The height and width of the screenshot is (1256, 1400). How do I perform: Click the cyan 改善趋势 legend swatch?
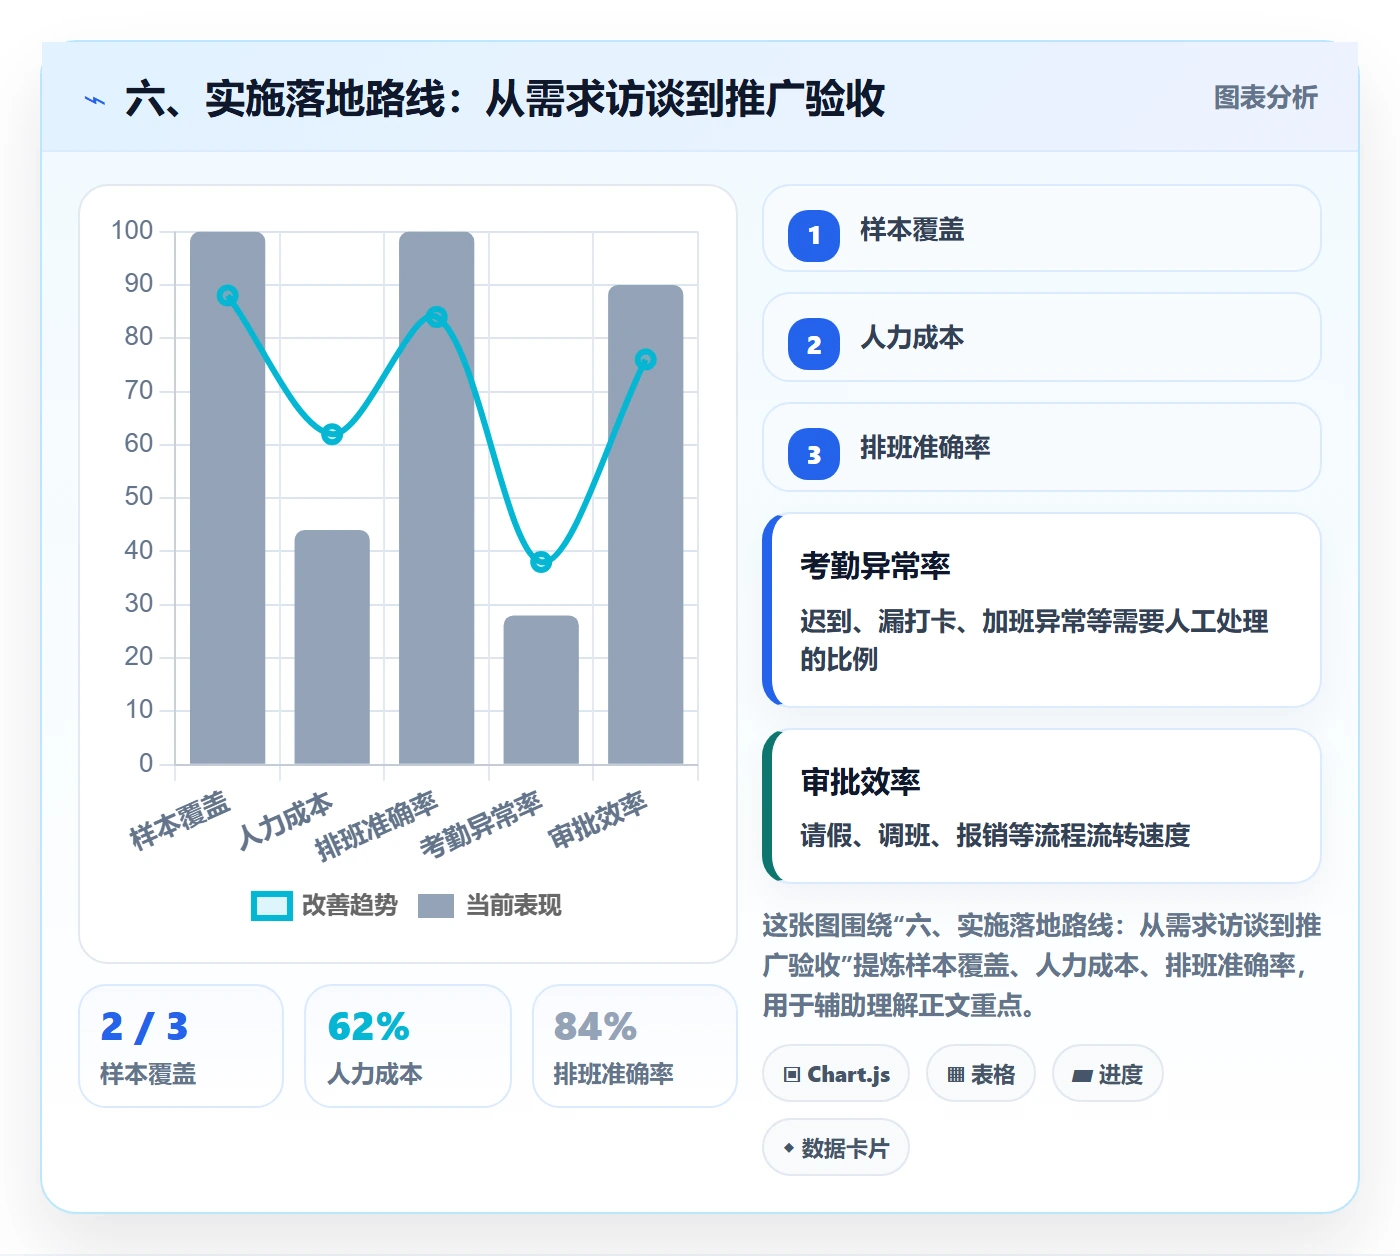[271, 905]
